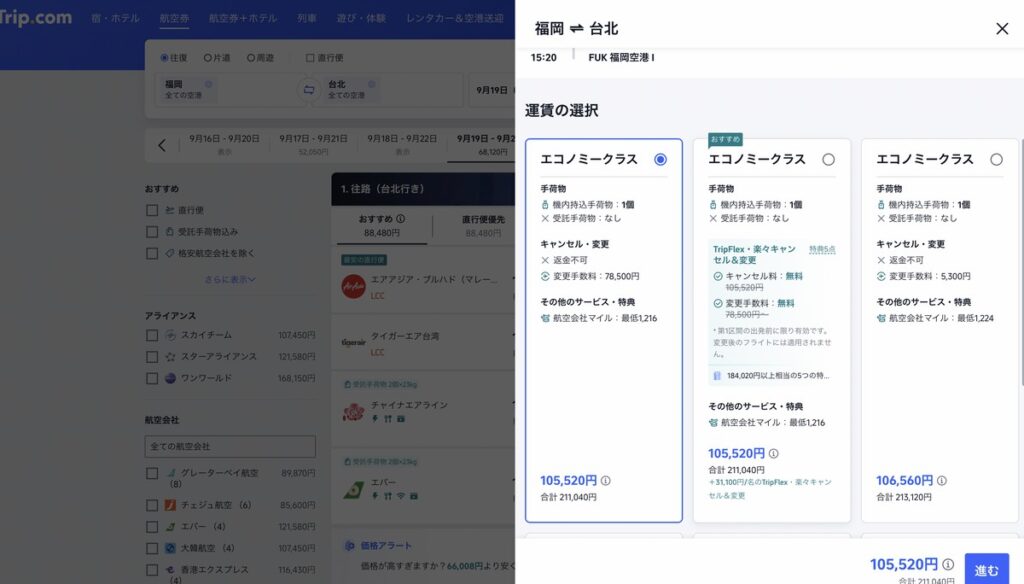Click info icon next to bottom total price
Viewport: 1024px width, 584px height.
(x=948, y=564)
